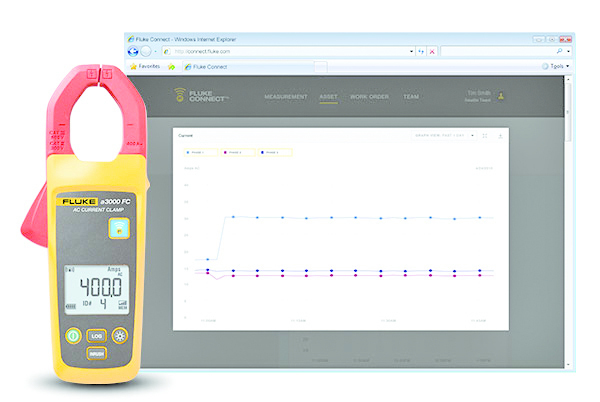Click the battery indicator on meter display

(x=71, y=306)
